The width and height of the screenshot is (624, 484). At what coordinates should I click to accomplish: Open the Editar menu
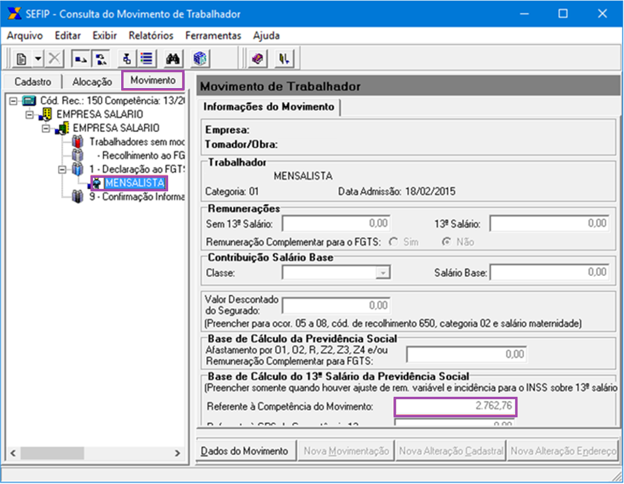pyautogui.click(x=68, y=36)
